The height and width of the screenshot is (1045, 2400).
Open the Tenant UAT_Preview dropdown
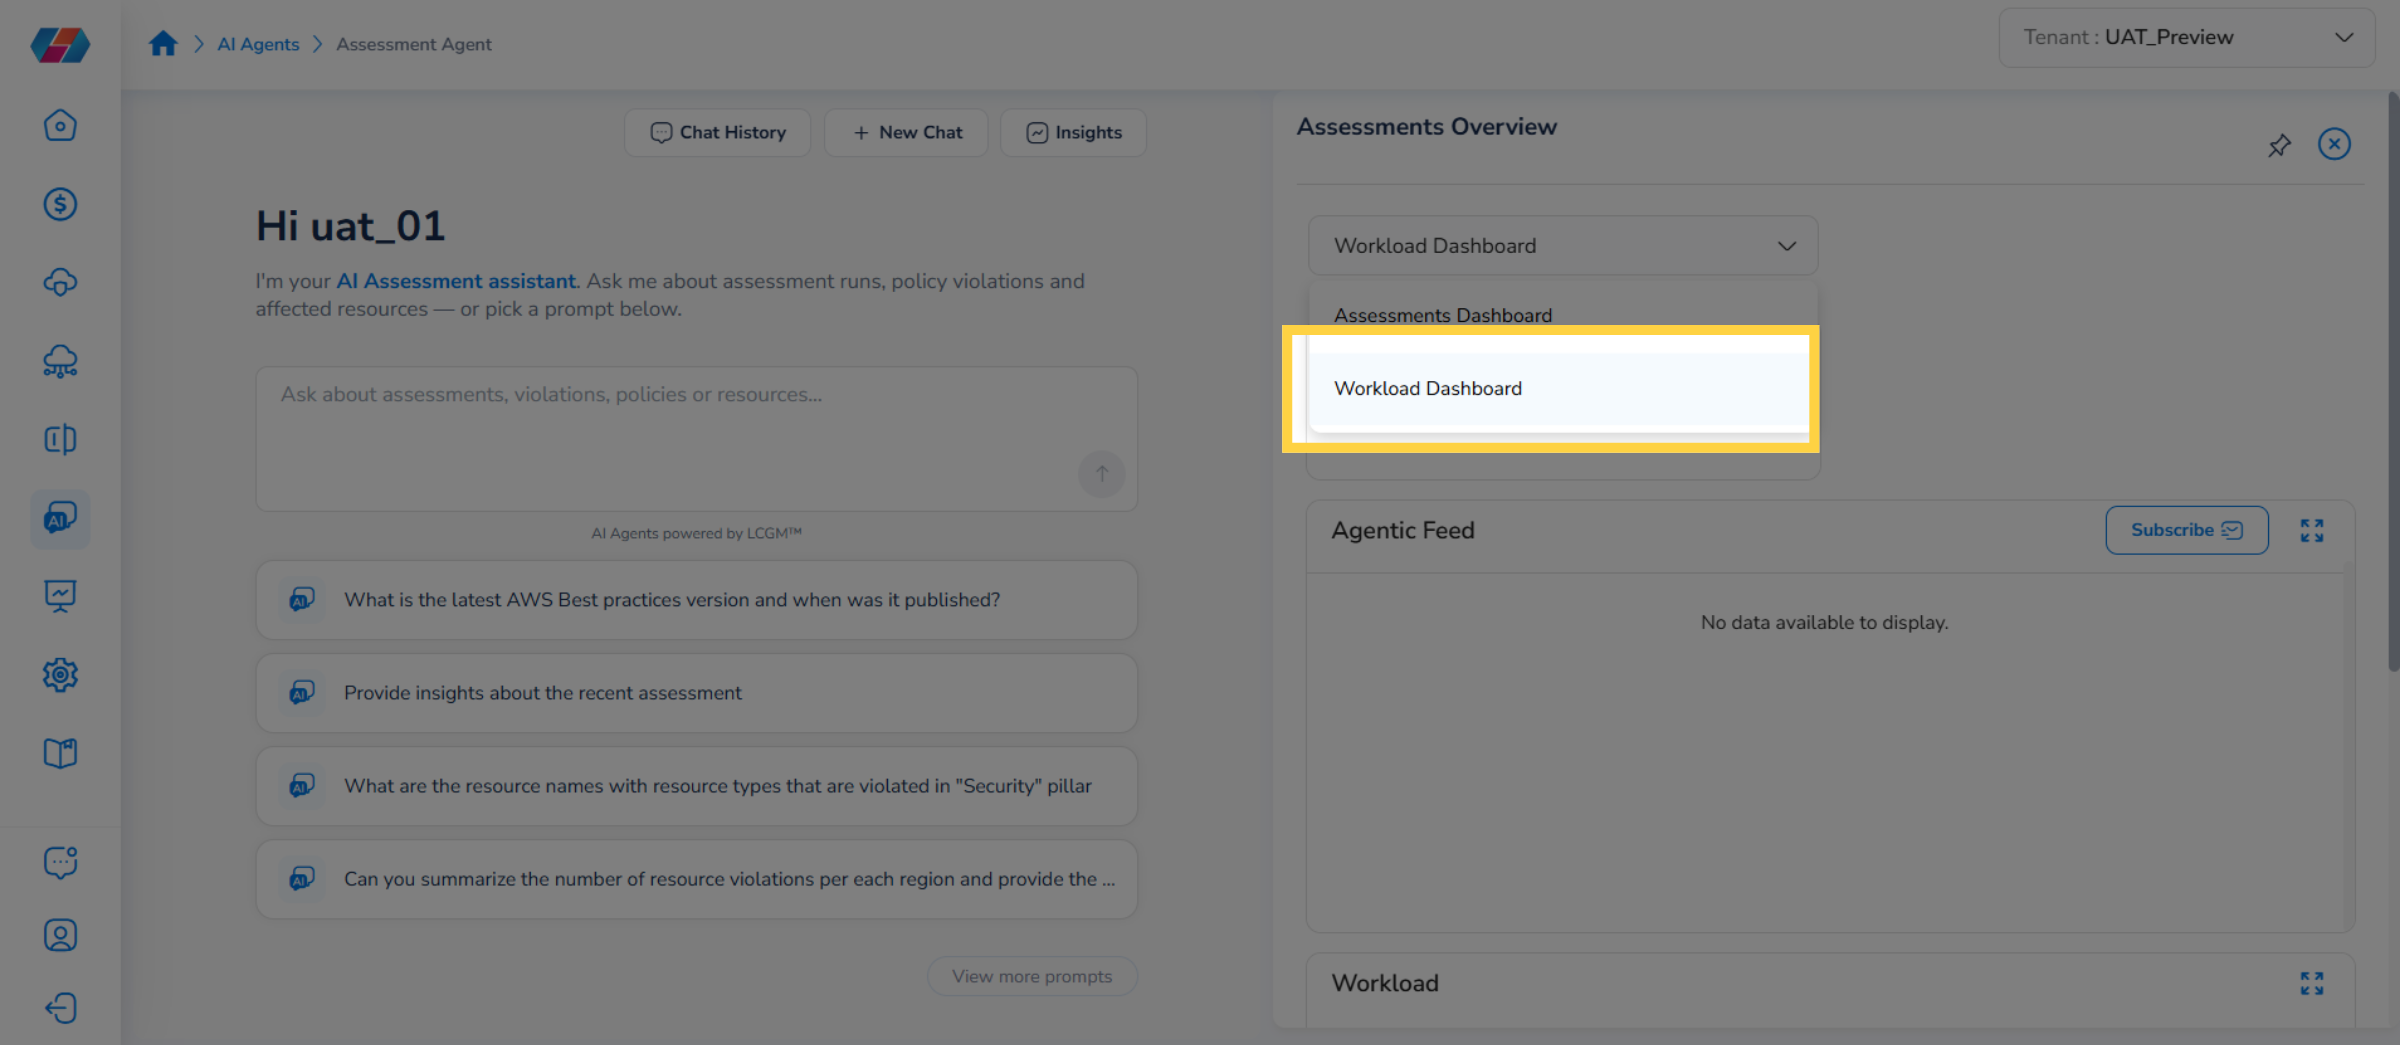2186,37
